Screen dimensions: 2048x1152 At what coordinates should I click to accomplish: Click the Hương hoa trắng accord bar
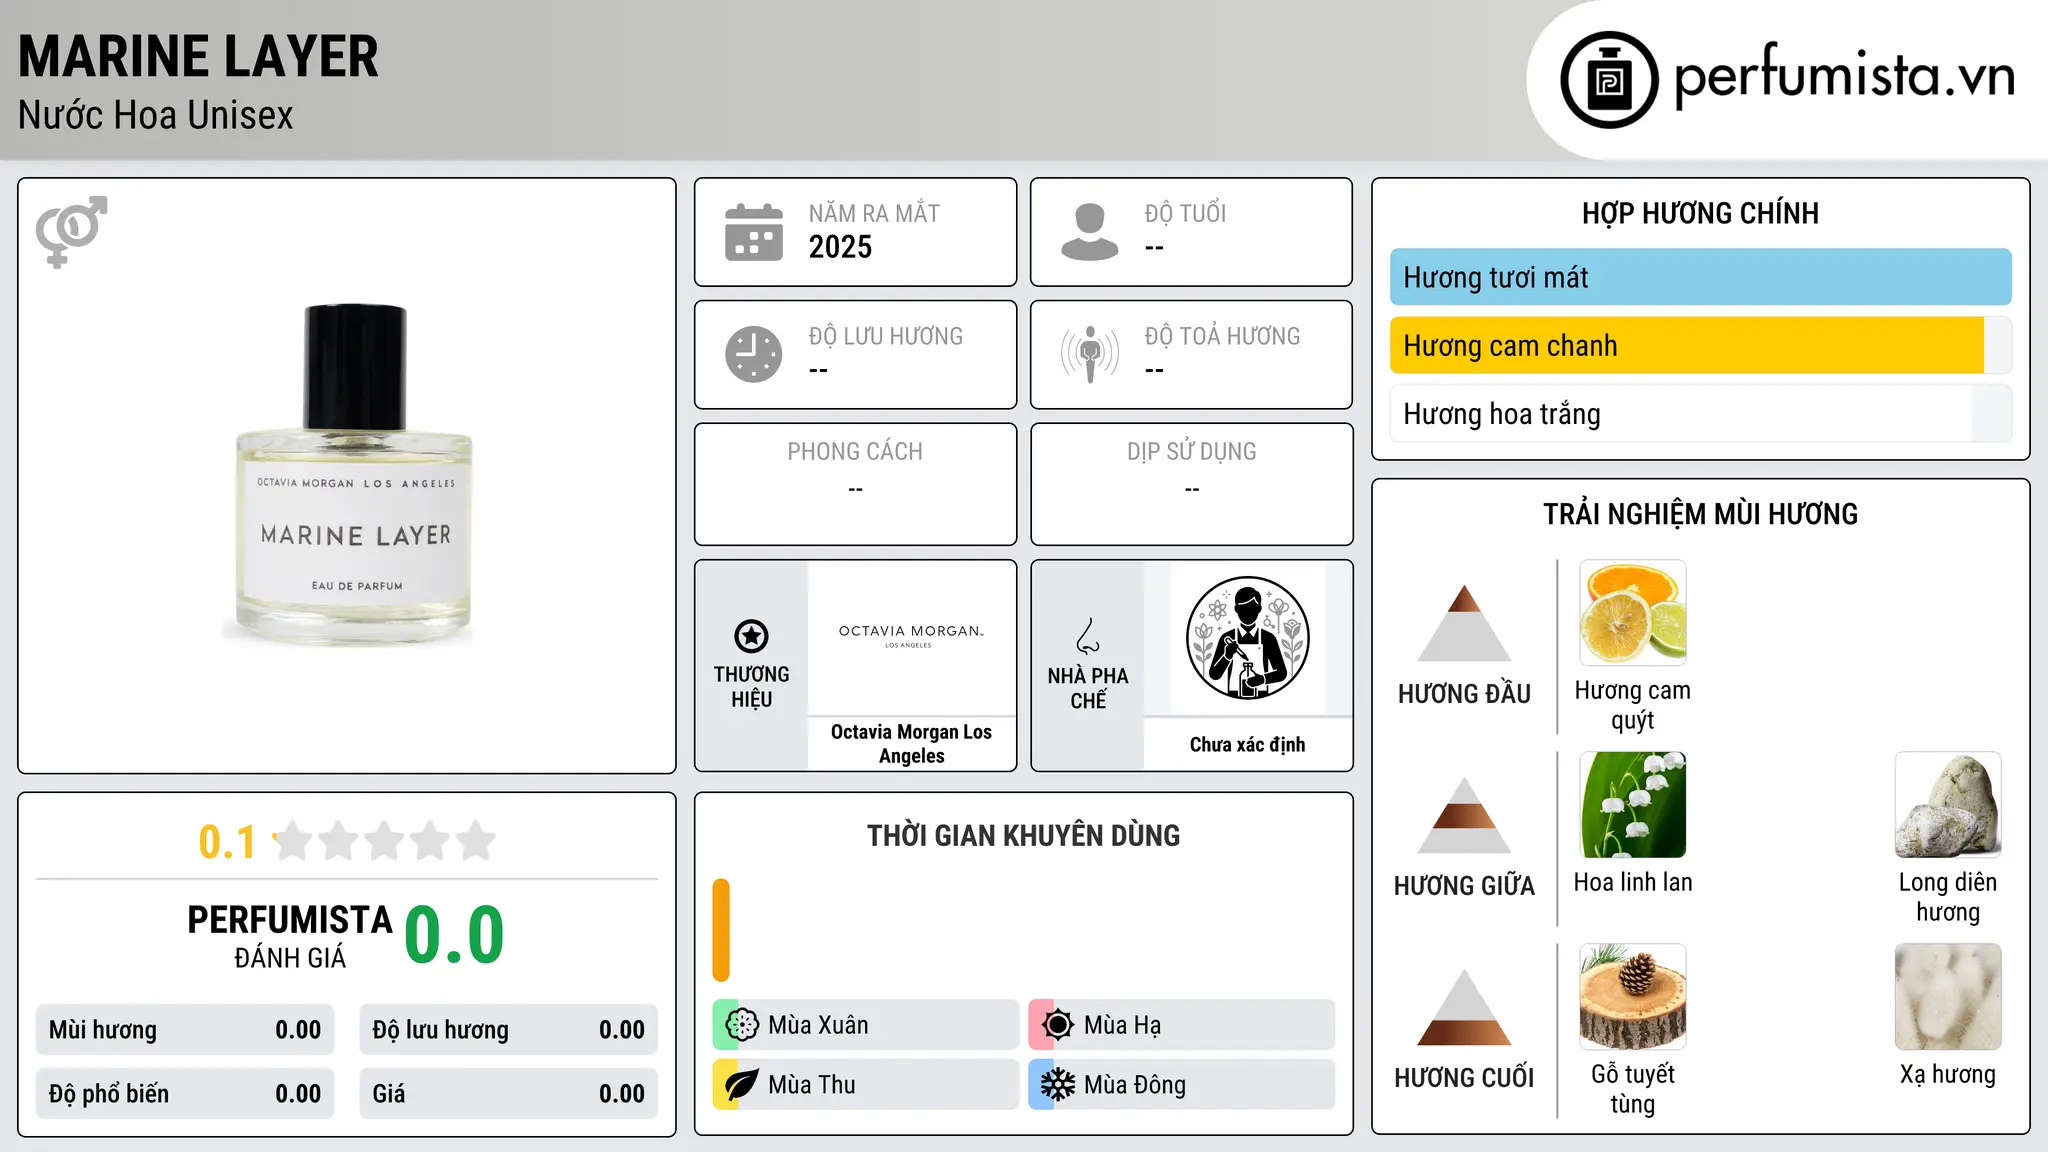(x=1700, y=413)
